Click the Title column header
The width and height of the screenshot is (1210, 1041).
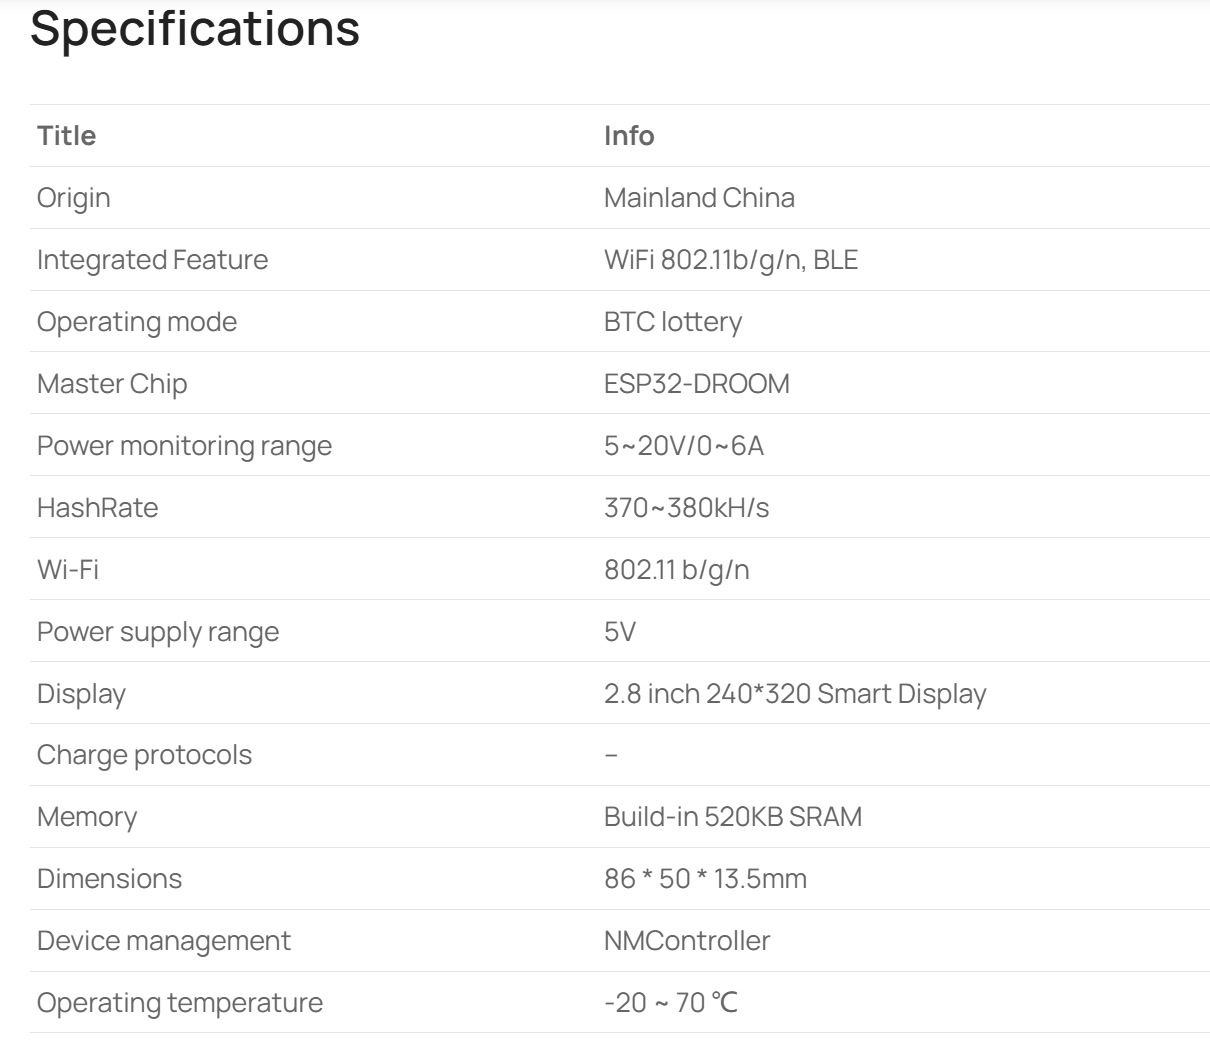[66, 136]
